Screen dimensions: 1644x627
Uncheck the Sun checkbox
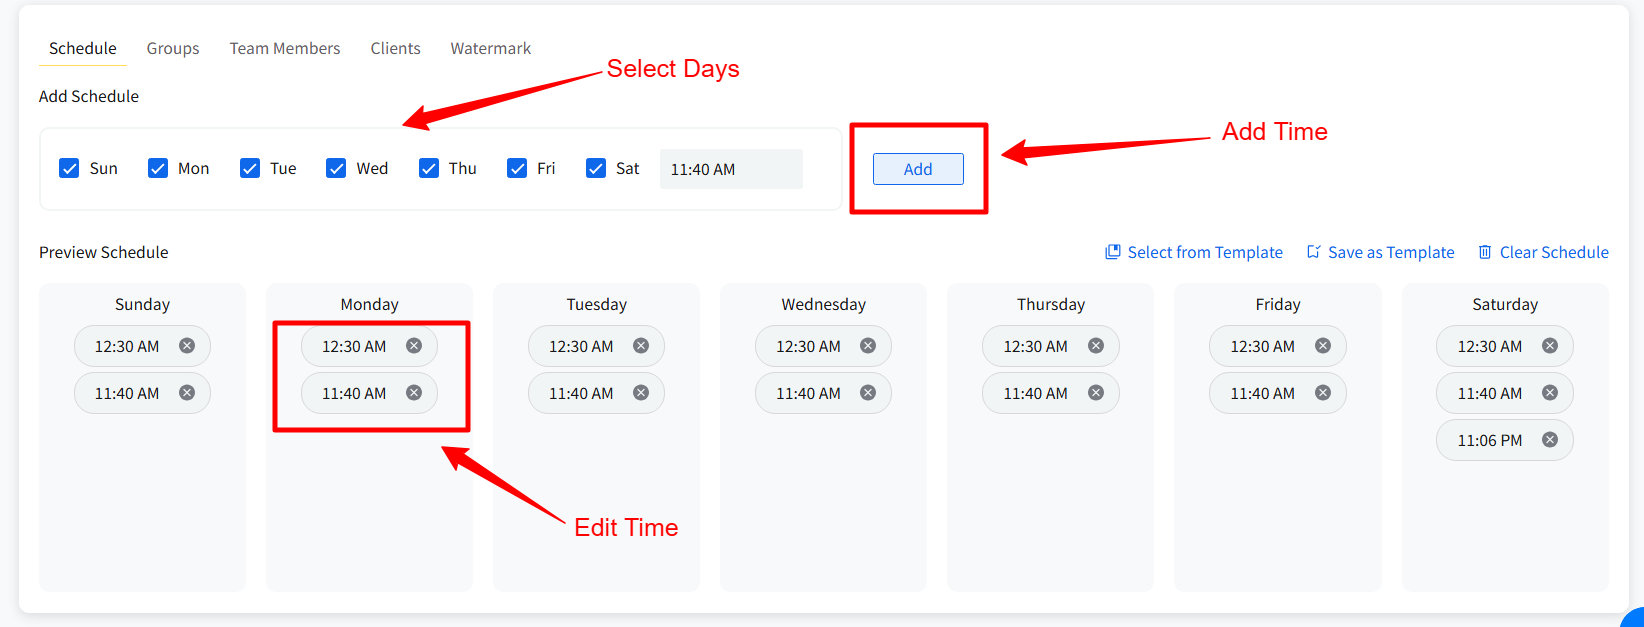[69, 168]
